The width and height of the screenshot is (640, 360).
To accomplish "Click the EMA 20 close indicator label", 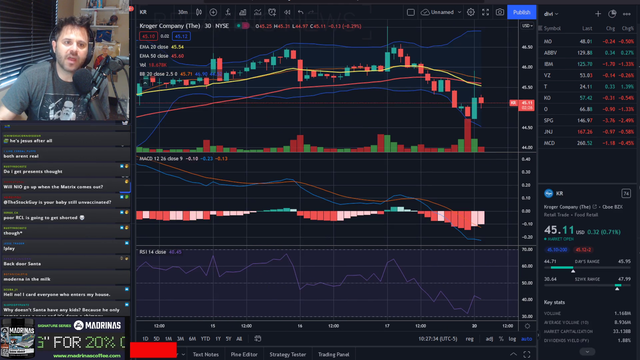I will click(x=154, y=47).
